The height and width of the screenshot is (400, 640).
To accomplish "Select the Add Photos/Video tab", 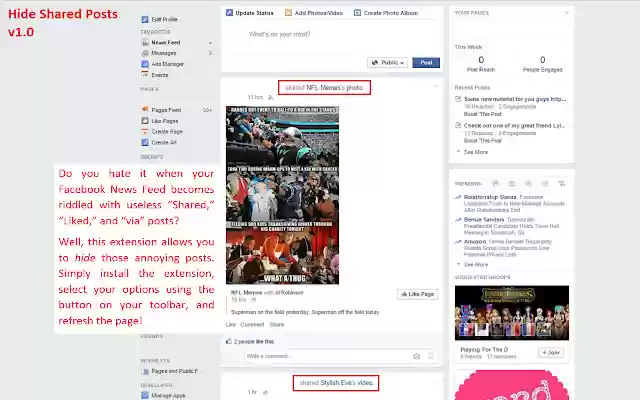I will click(x=313, y=13).
